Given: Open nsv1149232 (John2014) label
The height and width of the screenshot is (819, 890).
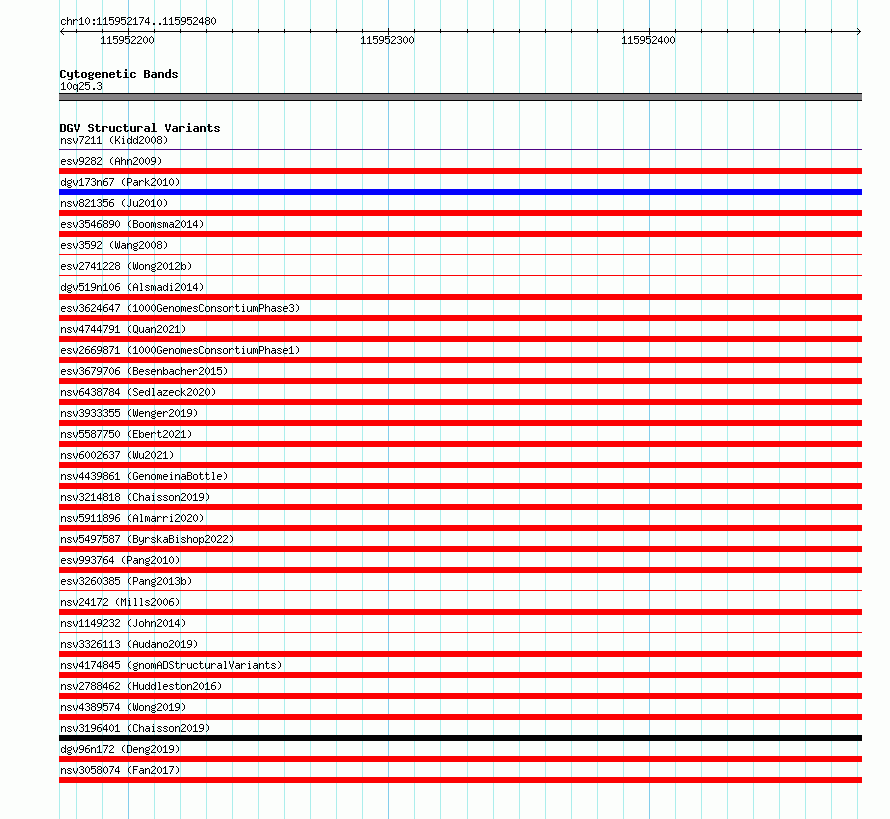Looking at the screenshot, I should pyautogui.click(x=123, y=623).
